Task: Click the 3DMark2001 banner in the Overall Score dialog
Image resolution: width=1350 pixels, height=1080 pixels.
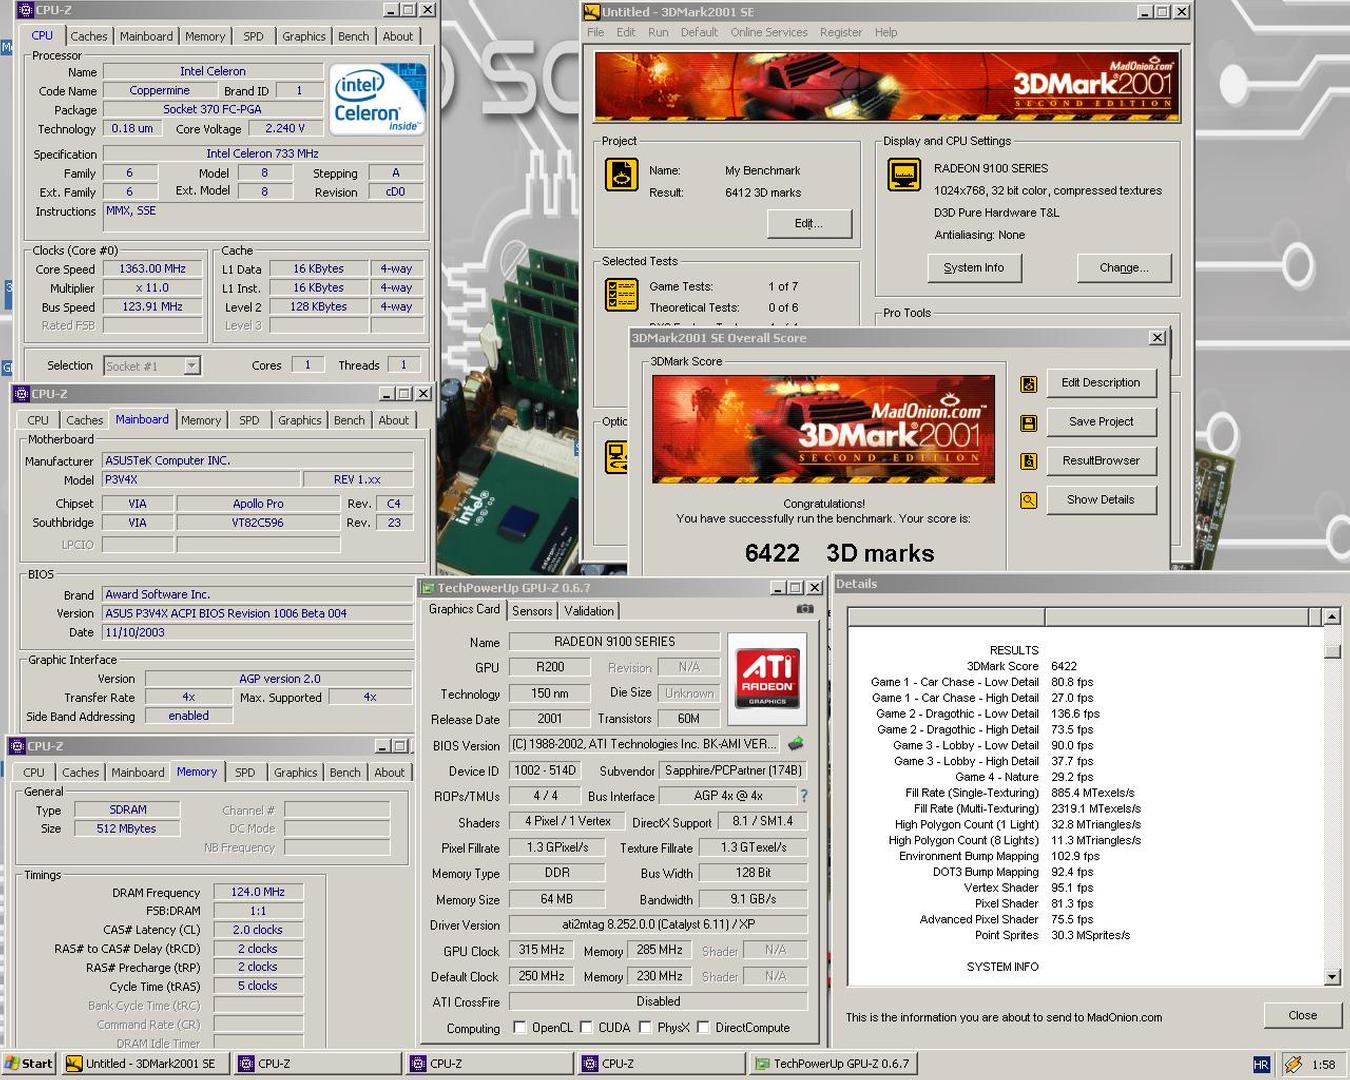Action: (823, 429)
